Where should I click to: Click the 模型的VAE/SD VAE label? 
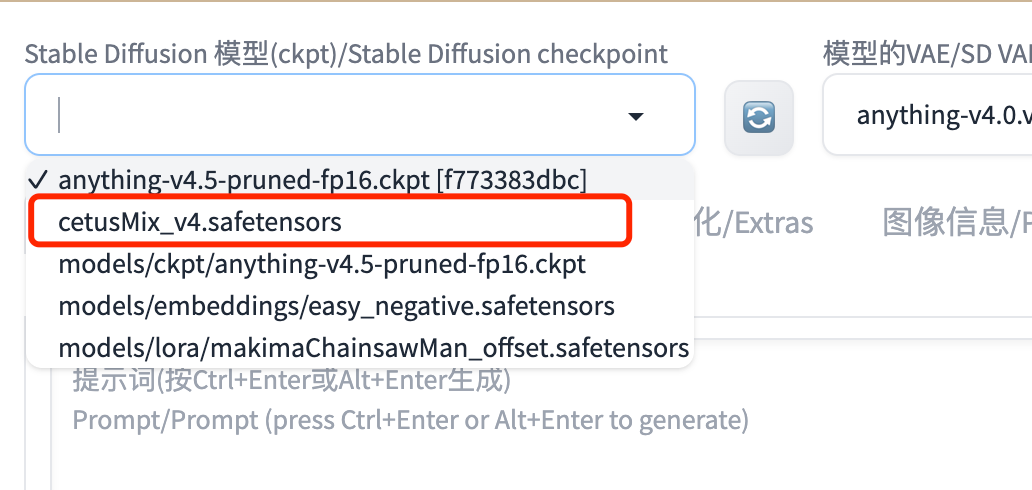click(927, 53)
